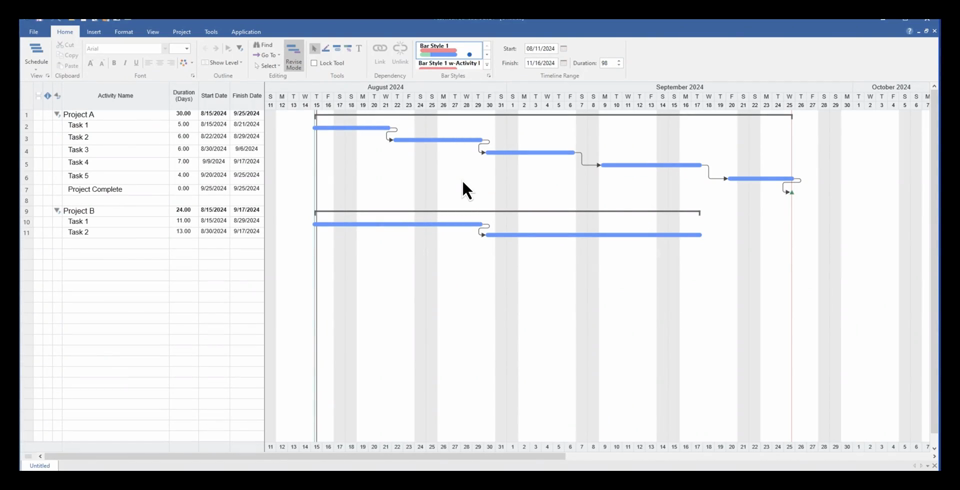Viewport: 960px width, 490px height.
Task: Click the Duration (Days) column header
Action: tap(184, 96)
